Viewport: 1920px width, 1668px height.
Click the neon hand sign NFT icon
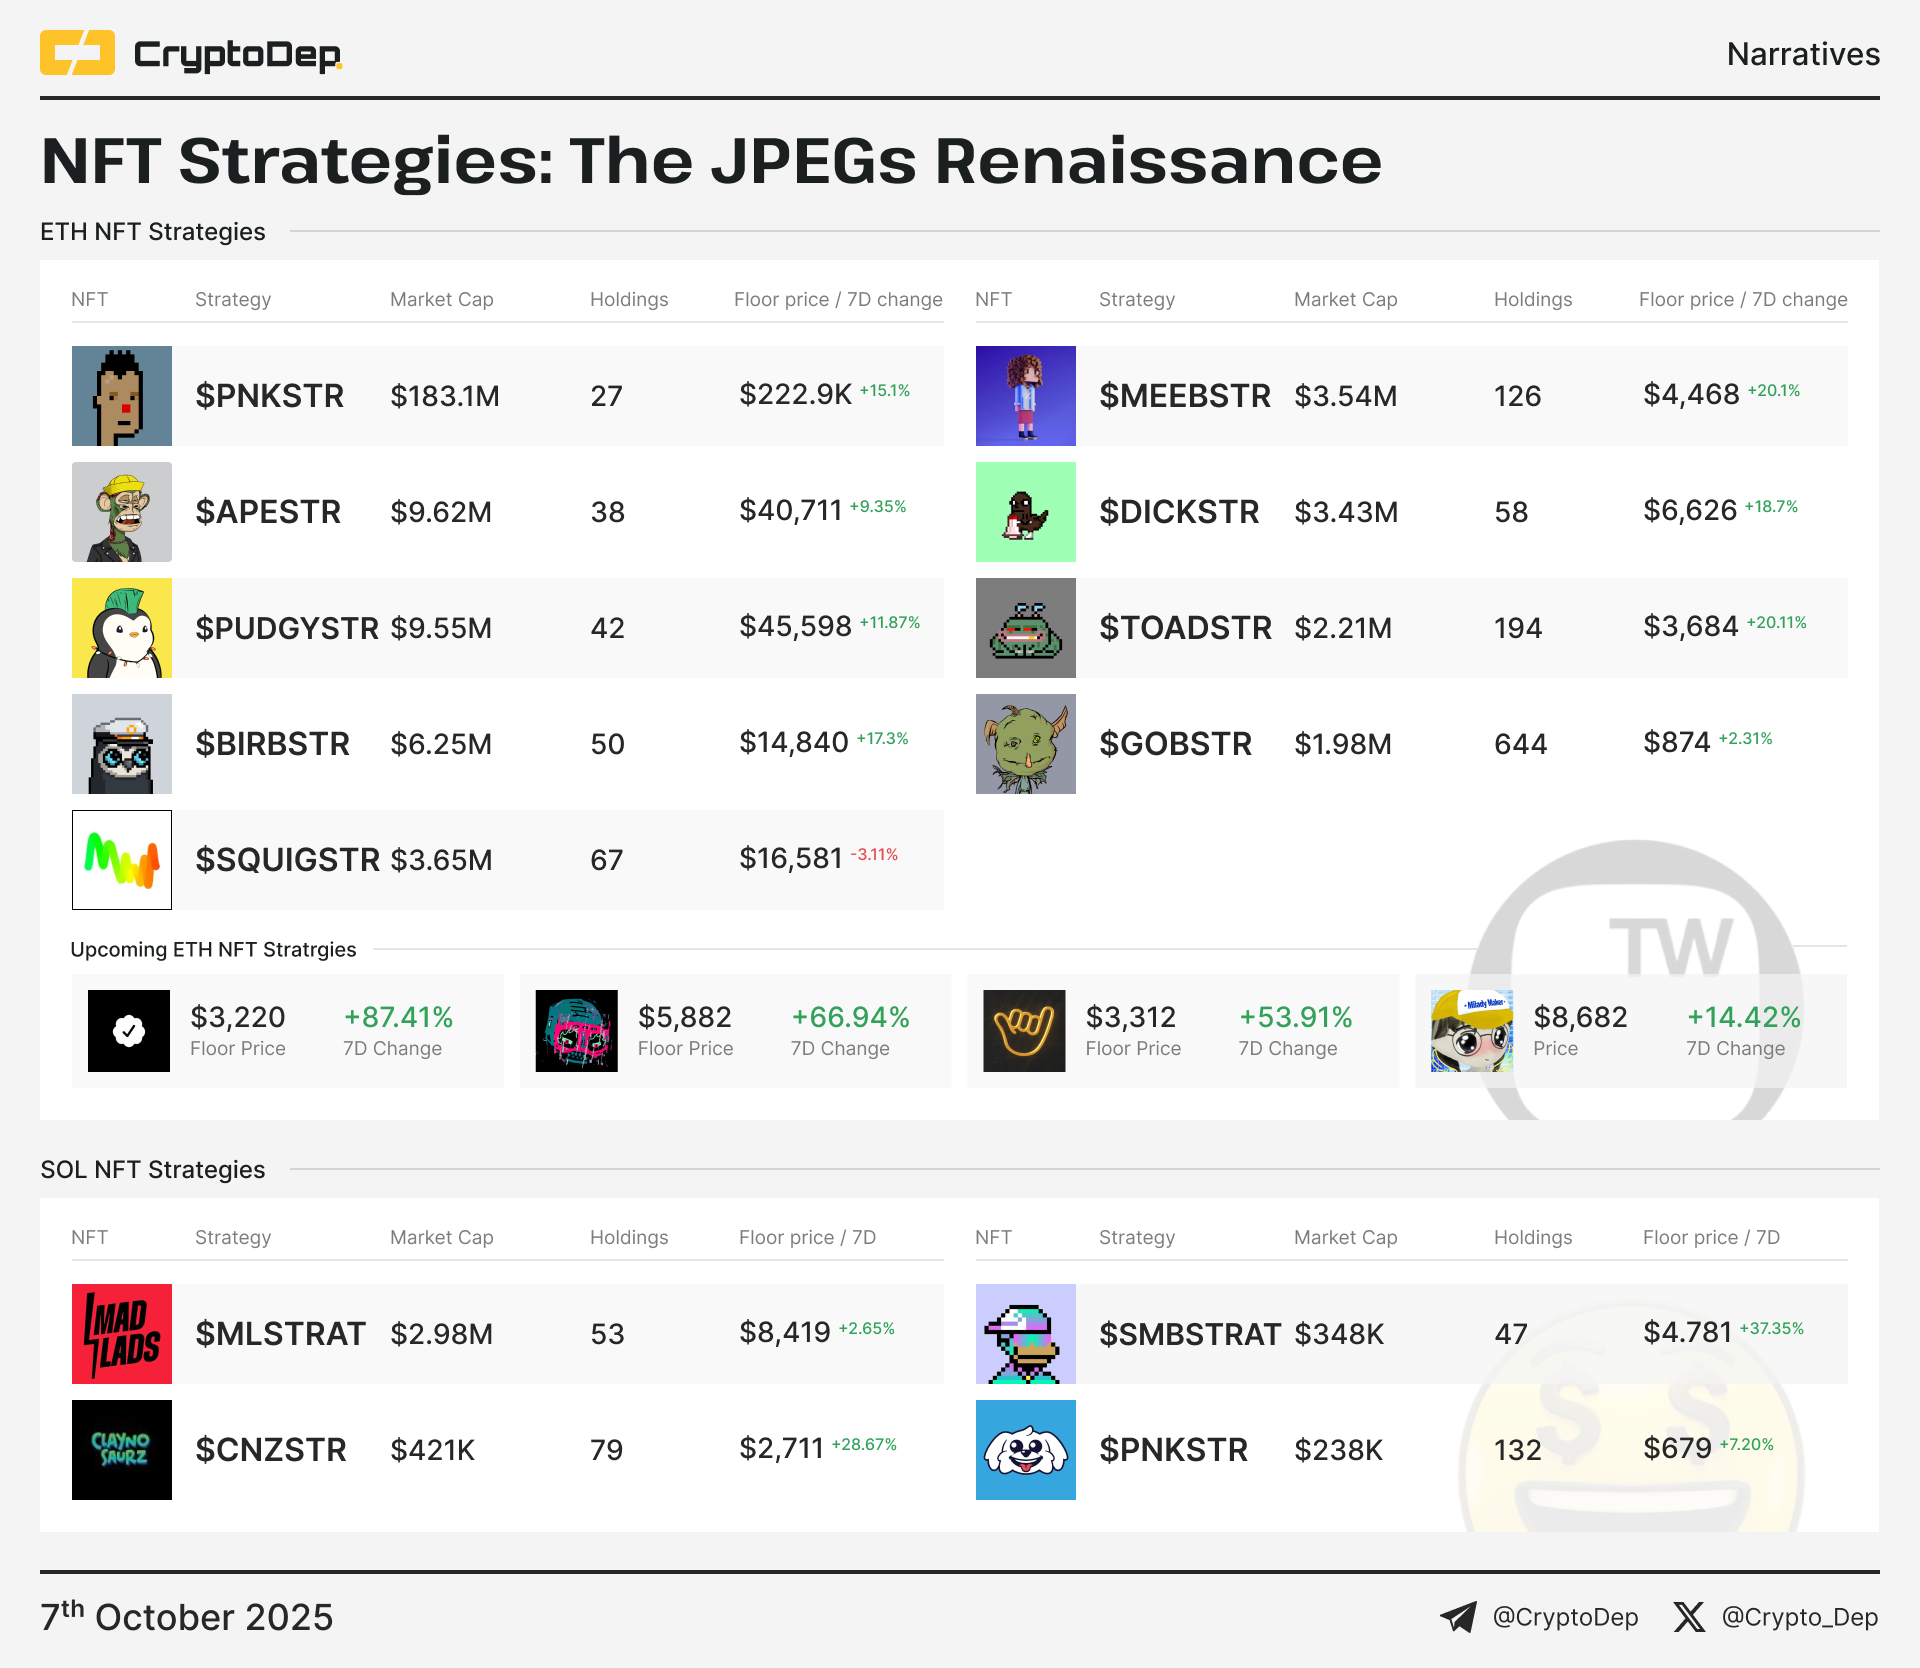1024,1031
